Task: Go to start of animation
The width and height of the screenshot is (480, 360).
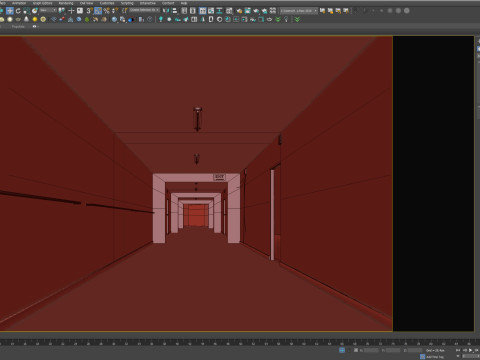Action: point(458,350)
